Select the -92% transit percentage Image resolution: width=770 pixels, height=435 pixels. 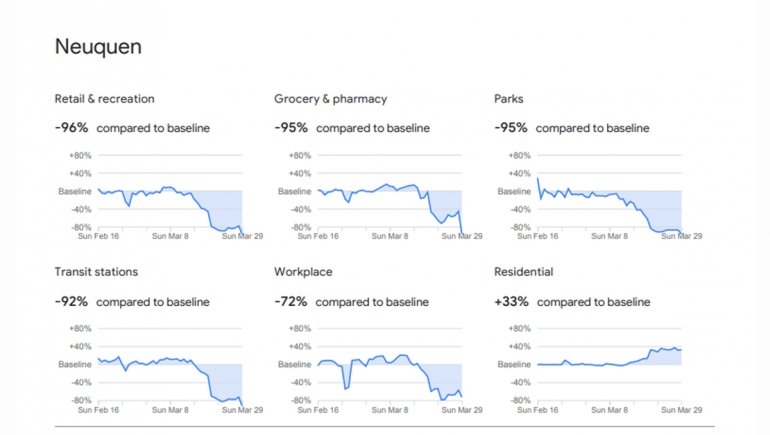(x=71, y=301)
